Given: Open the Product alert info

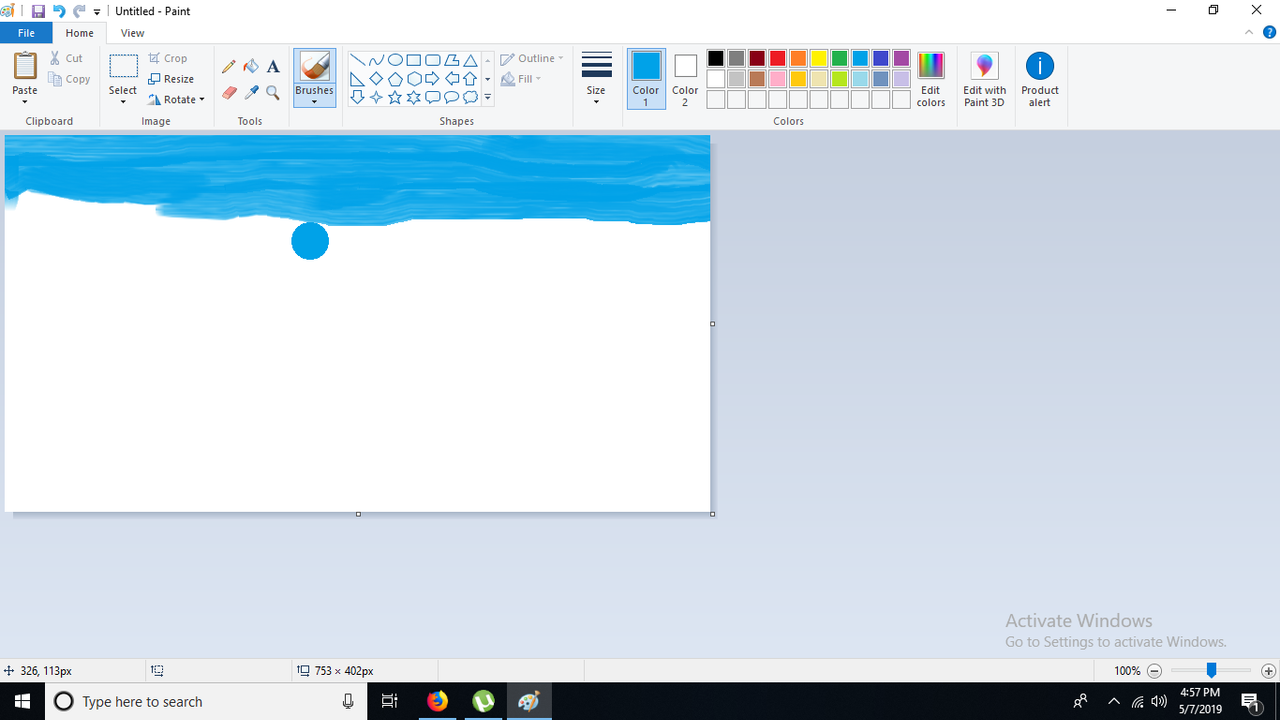Looking at the screenshot, I should point(1040,79).
